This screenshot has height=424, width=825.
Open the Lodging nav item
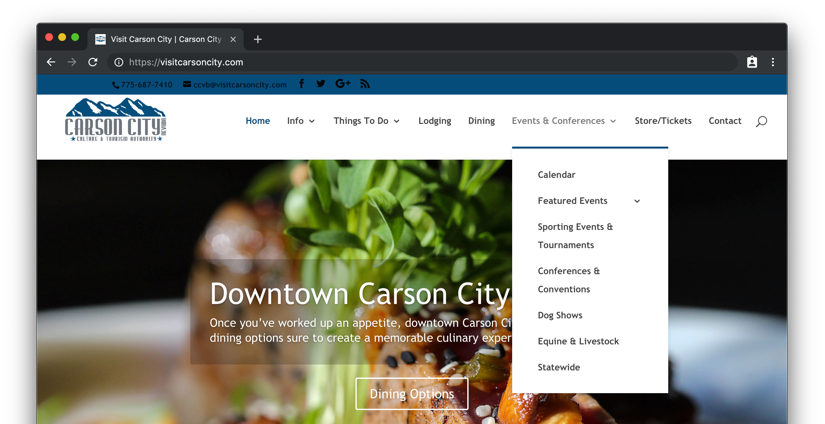pos(435,121)
